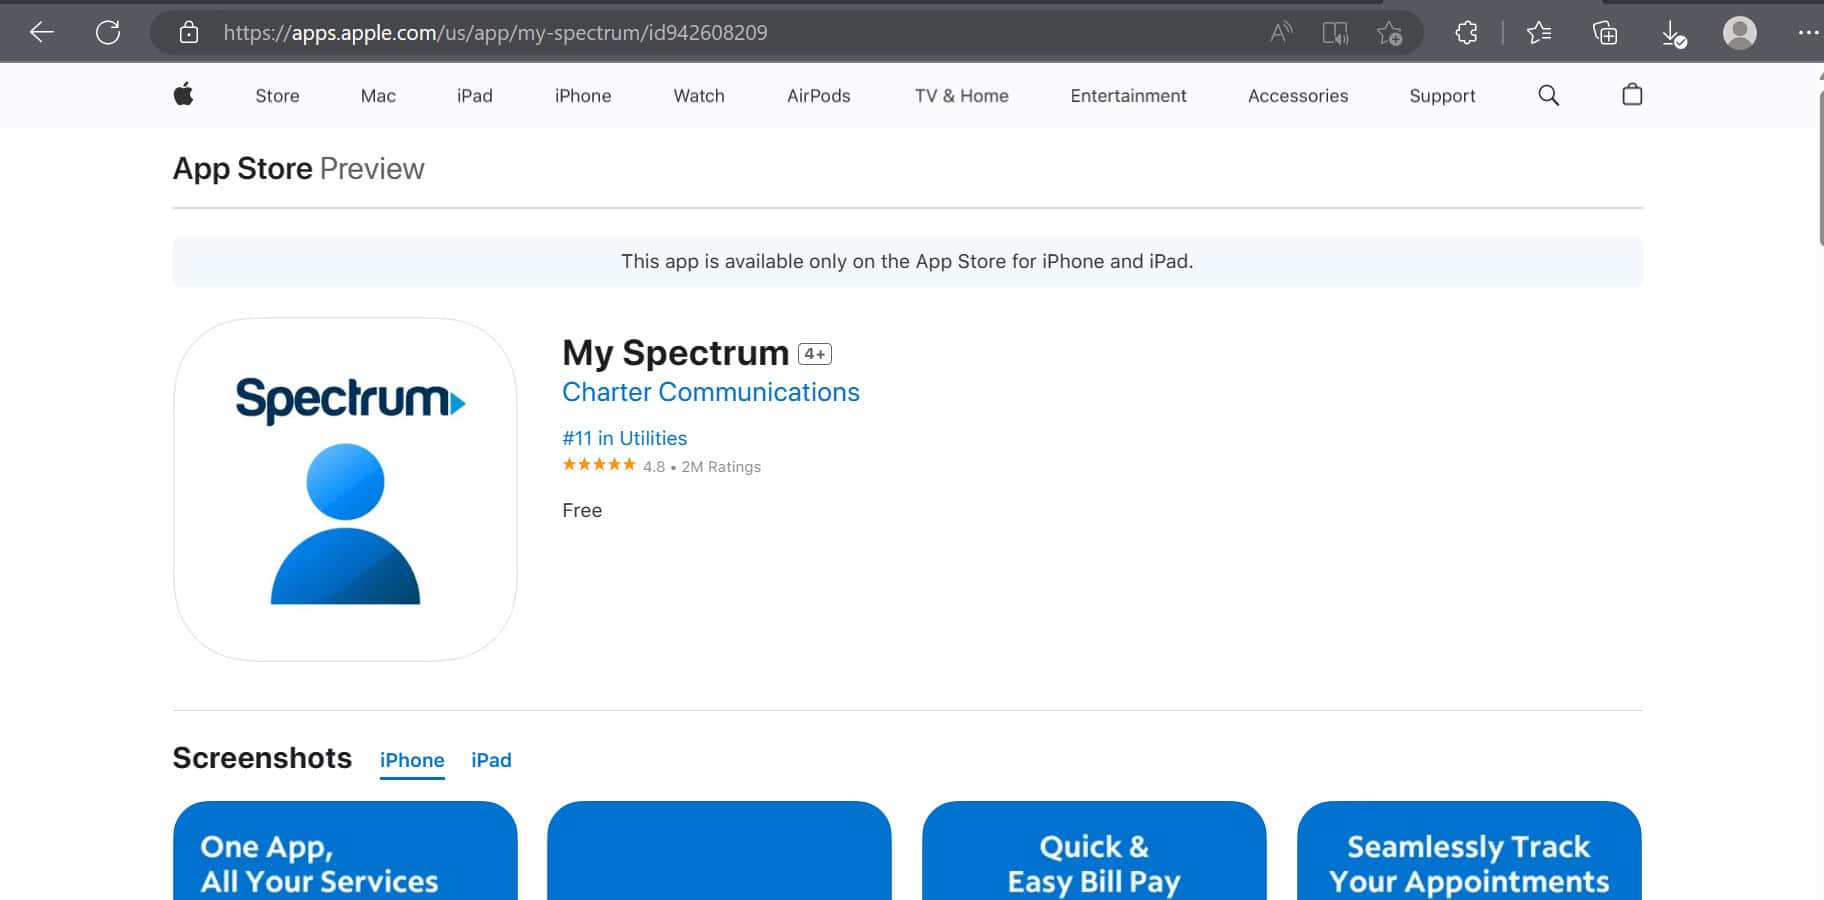
Task: Select the iPad screenshots tab
Action: coord(491,760)
